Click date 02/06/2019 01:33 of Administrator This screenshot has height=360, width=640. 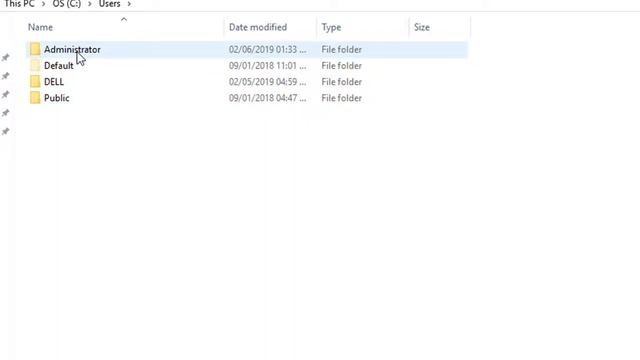click(267, 49)
